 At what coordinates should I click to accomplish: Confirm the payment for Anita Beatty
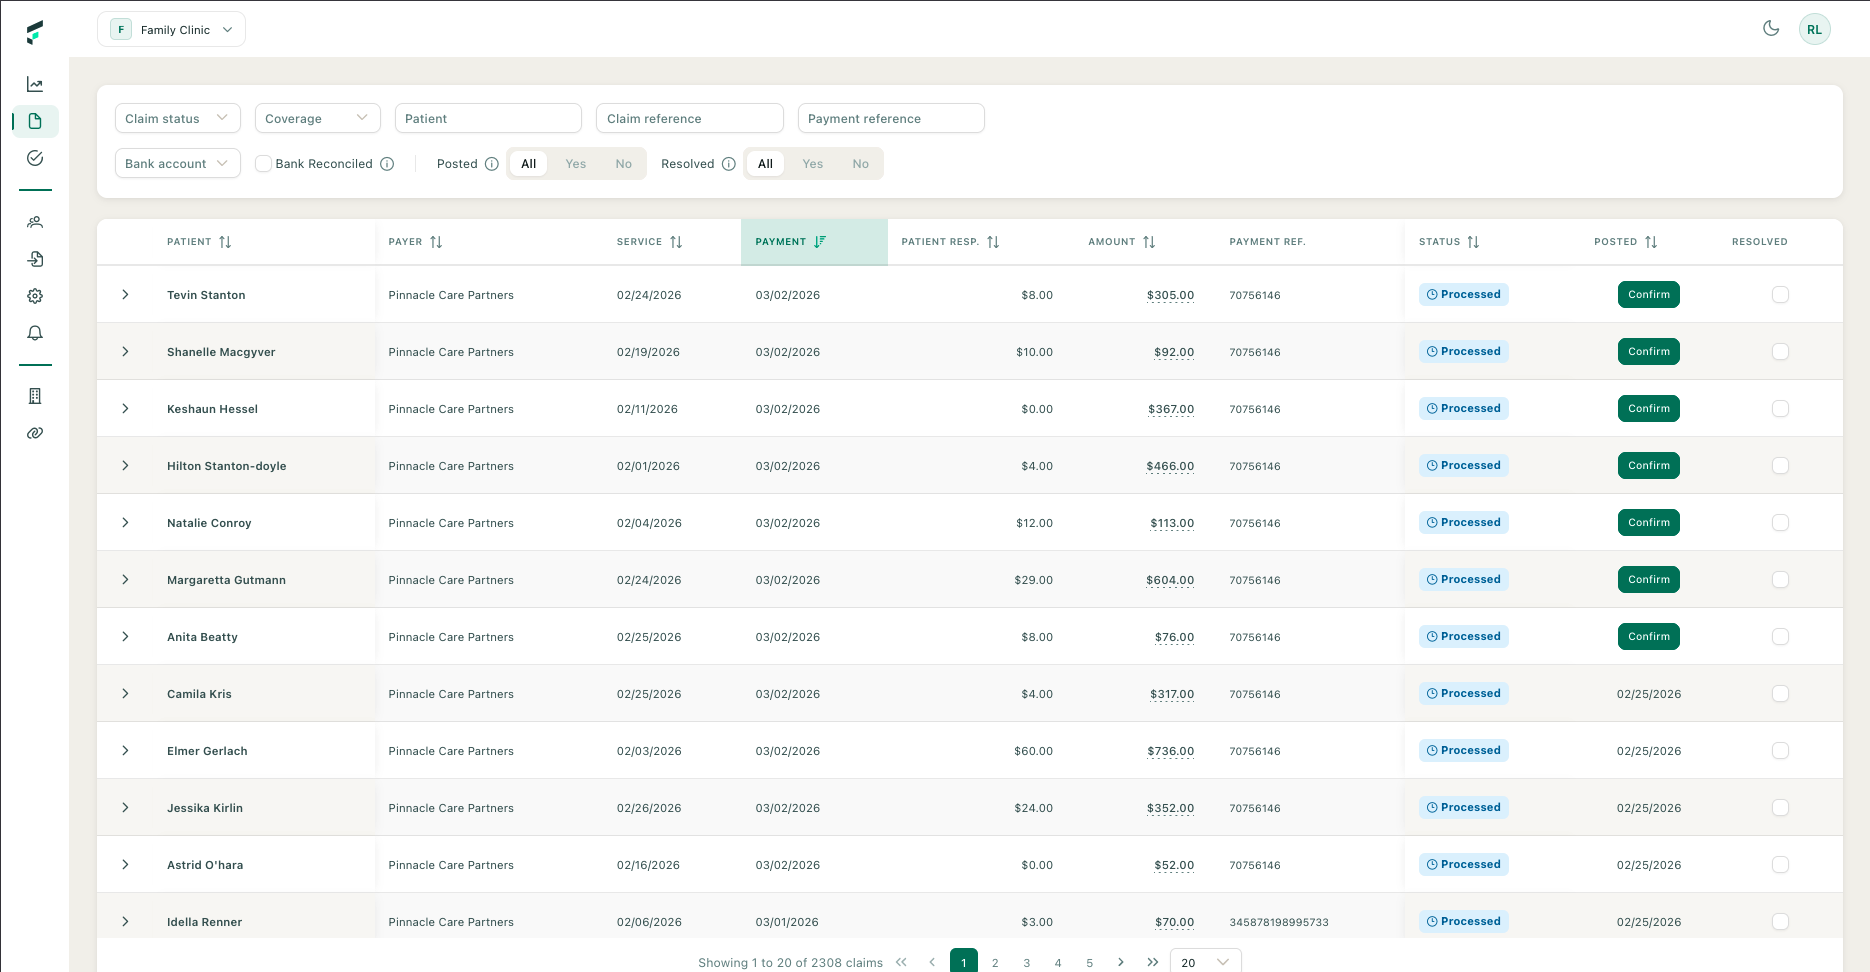click(x=1648, y=636)
